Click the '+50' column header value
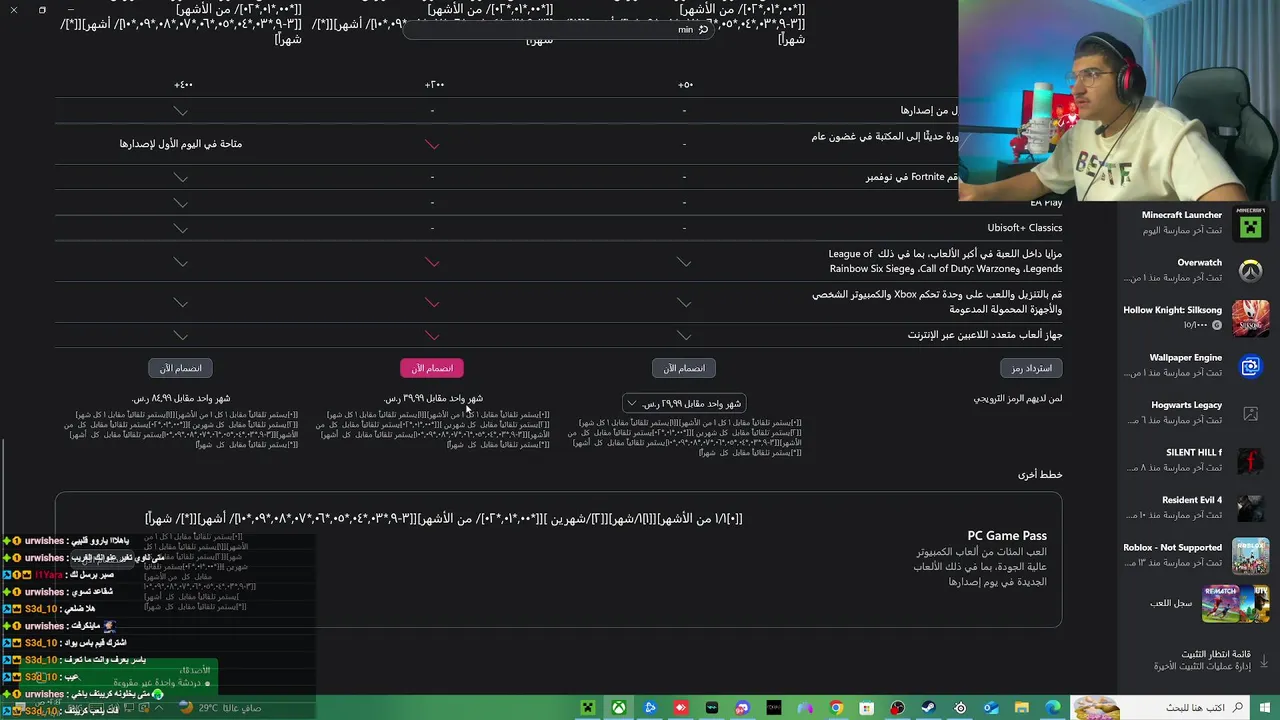 coord(685,85)
